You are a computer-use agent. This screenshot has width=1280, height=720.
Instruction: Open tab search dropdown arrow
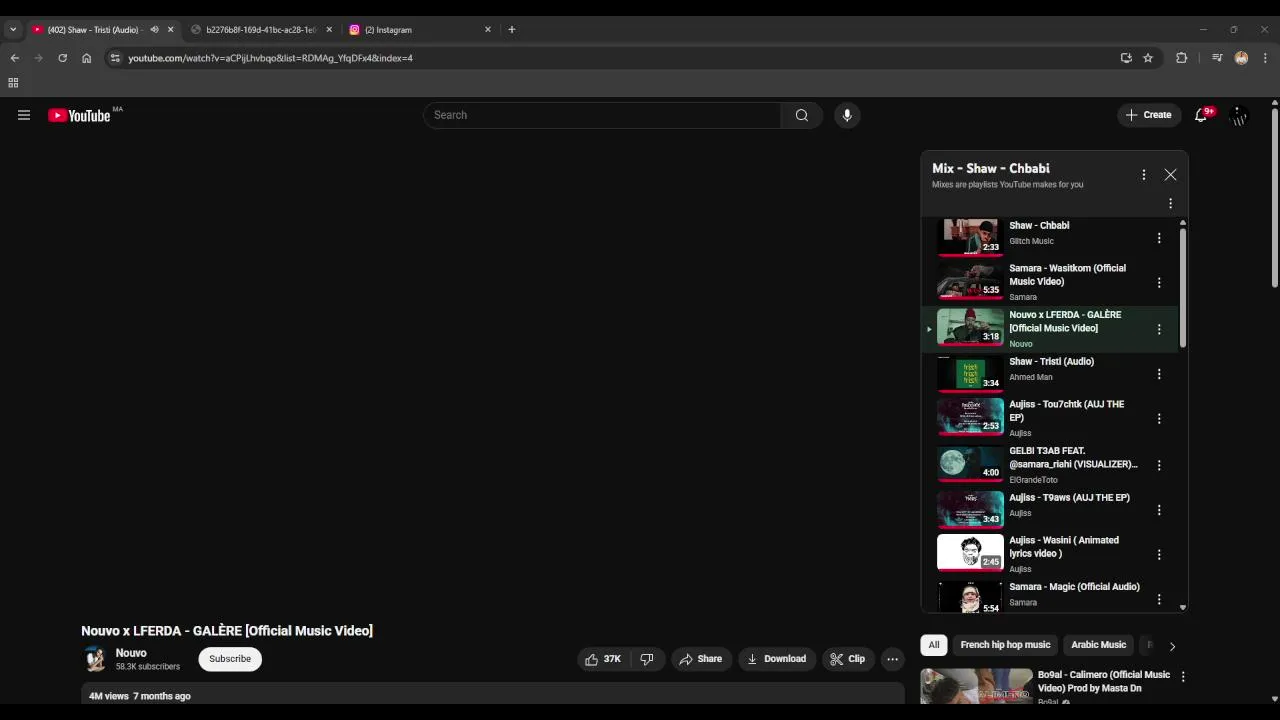click(13, 30)
